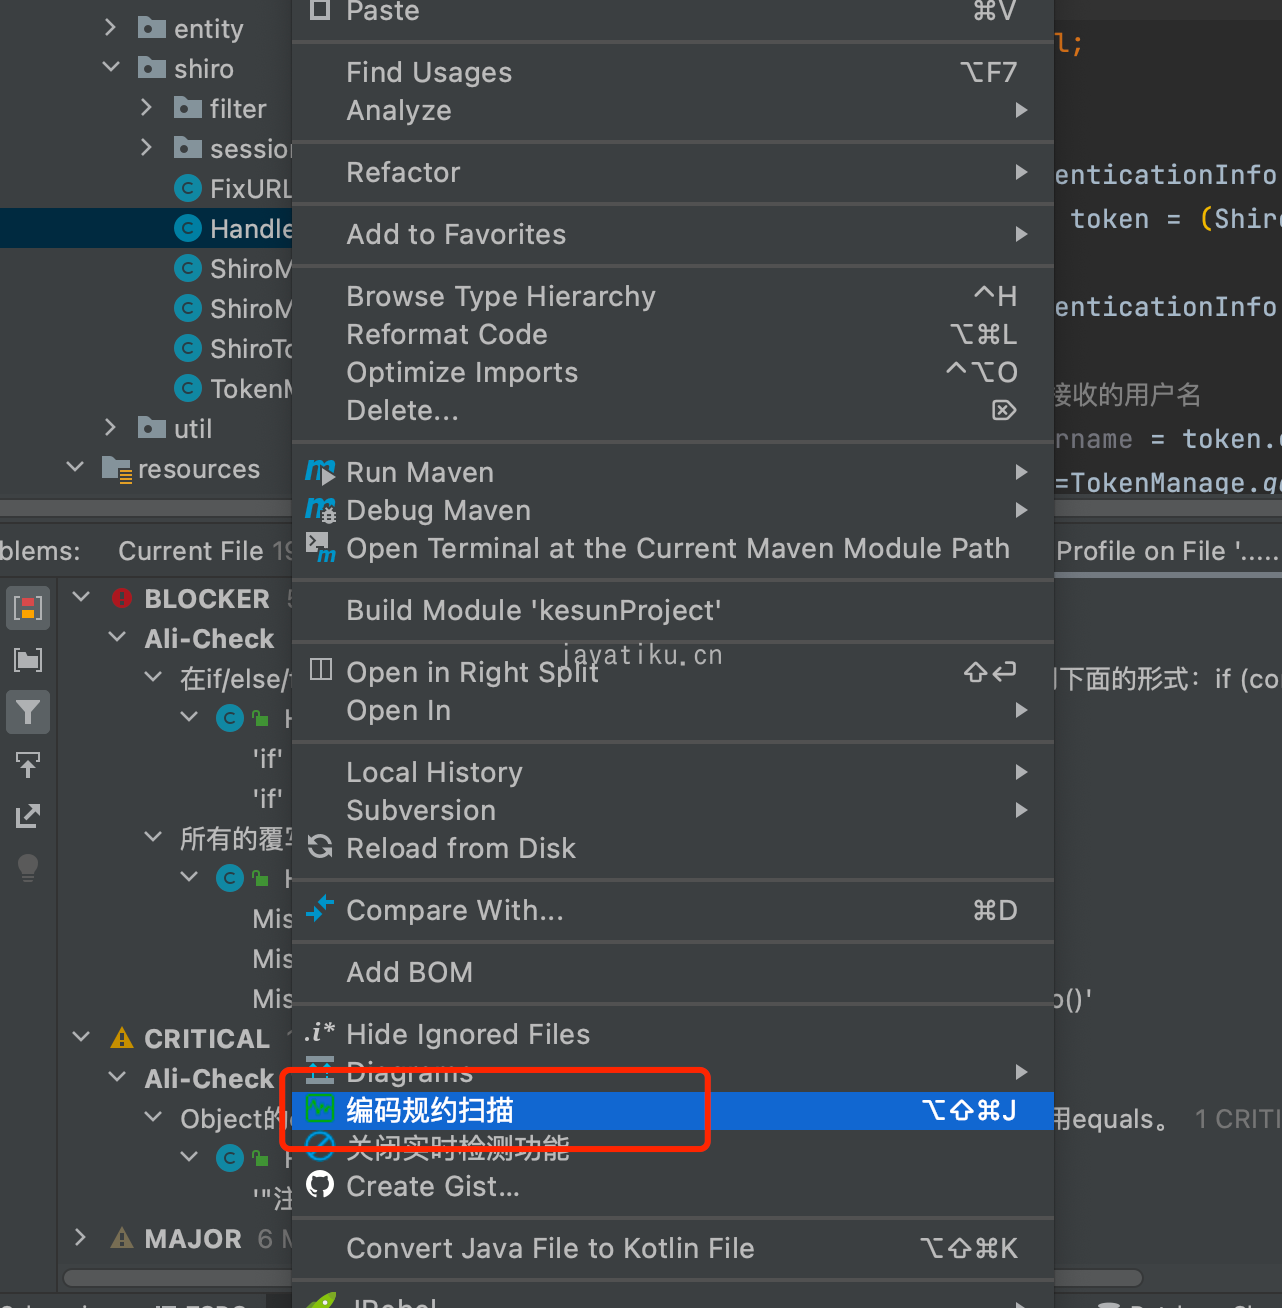Open the util folder in project tree
Screen dimensions: 1282x1308
192,429
